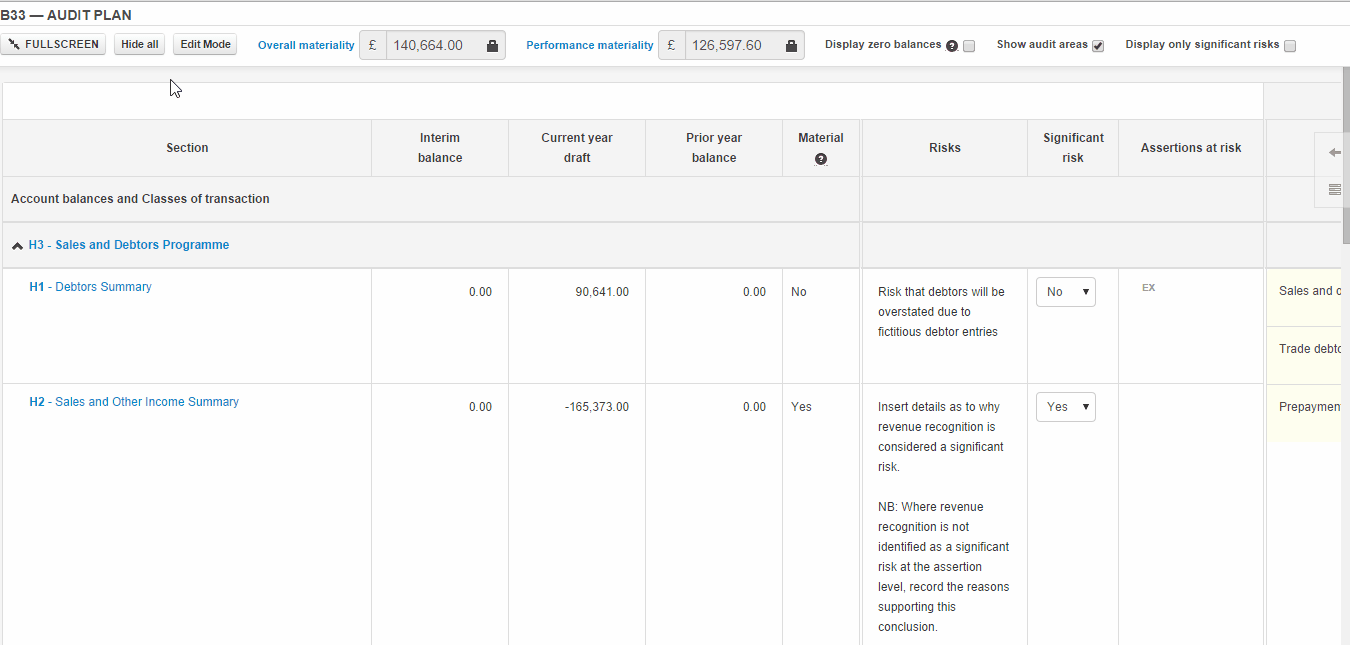Switch to Edit Mode
1350x645 pixels.
[205, 45]
